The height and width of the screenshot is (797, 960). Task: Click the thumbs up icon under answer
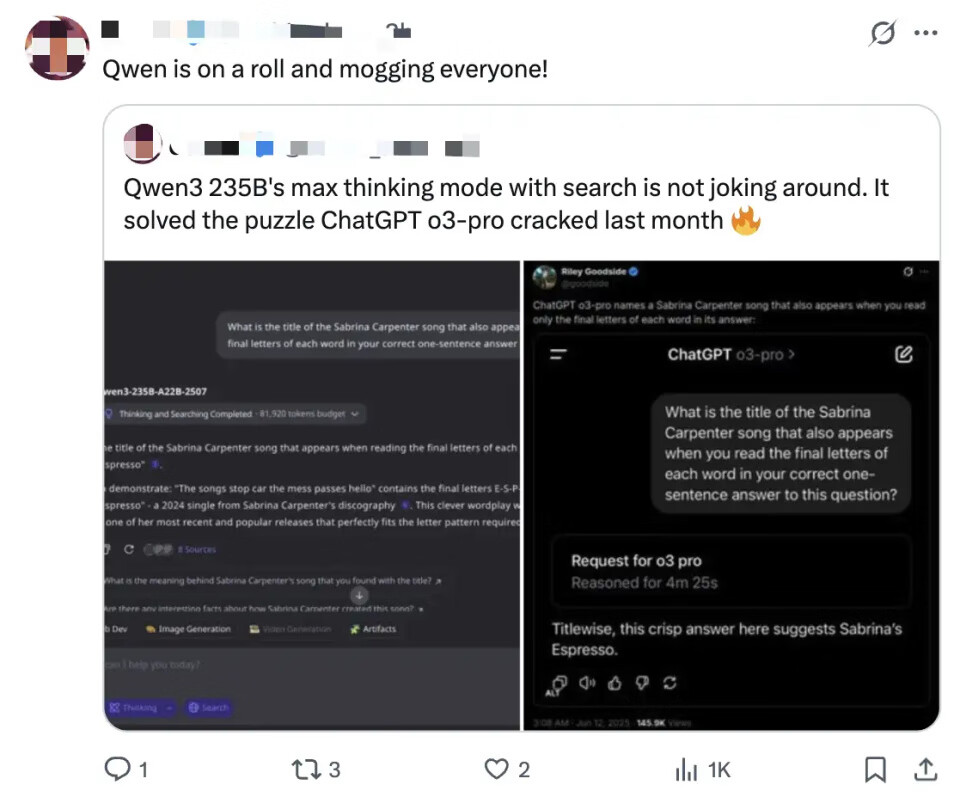click(614, 683)
